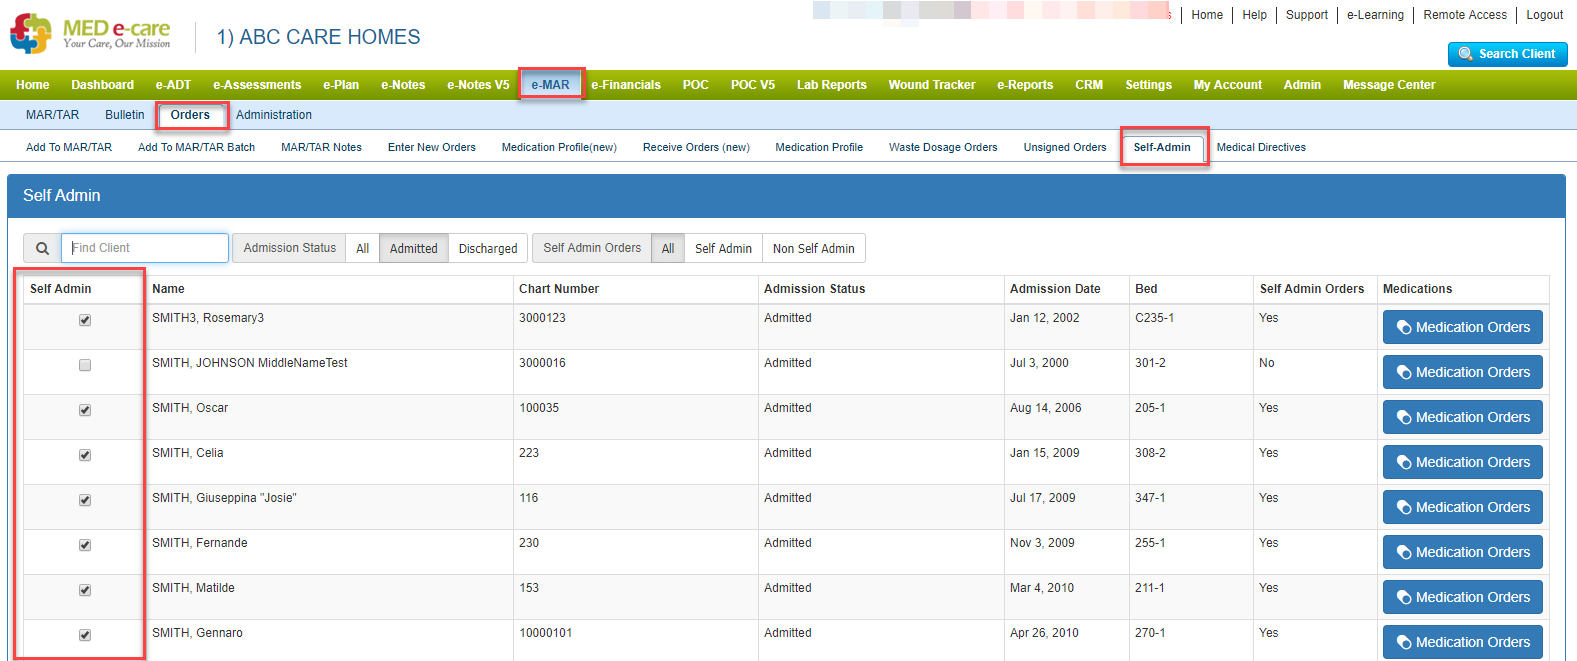Click the MED e-care logo icon

pos(30,34)
